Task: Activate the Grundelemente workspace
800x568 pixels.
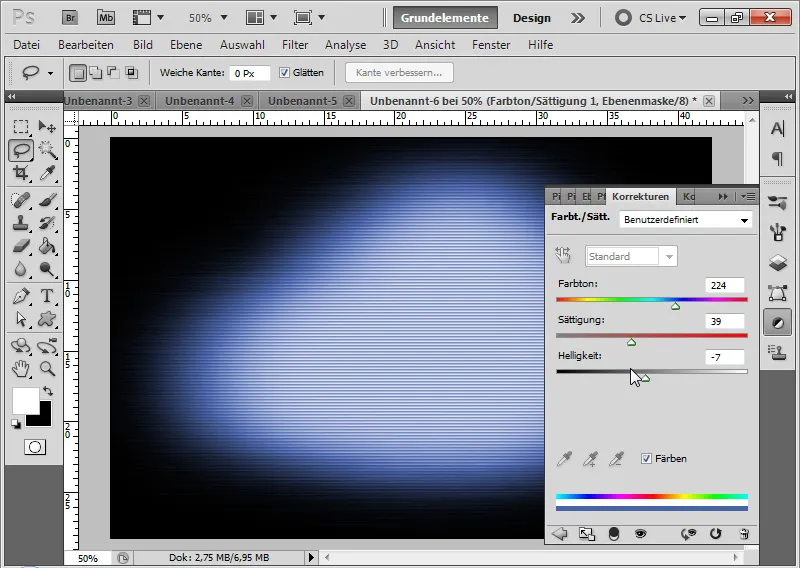Action: [x=445, y=18]
